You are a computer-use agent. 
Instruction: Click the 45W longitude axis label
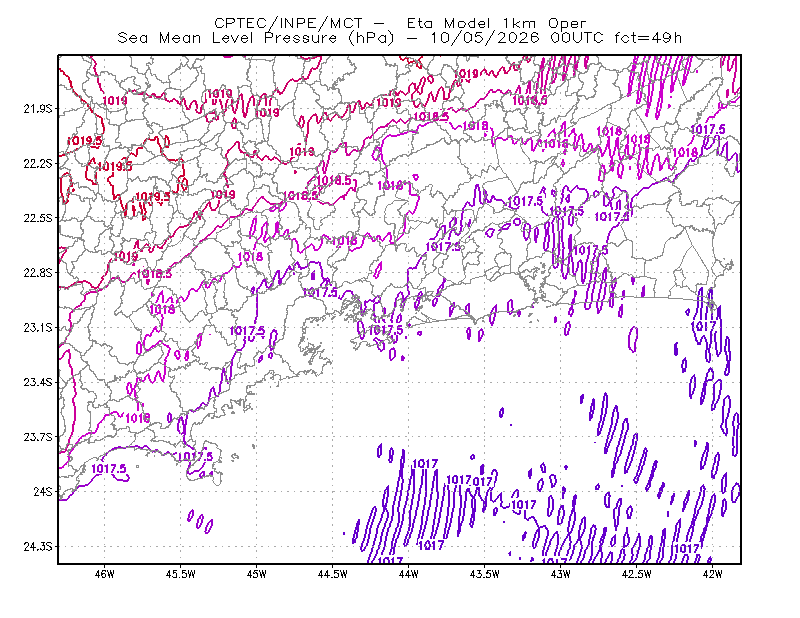(257, 574)
